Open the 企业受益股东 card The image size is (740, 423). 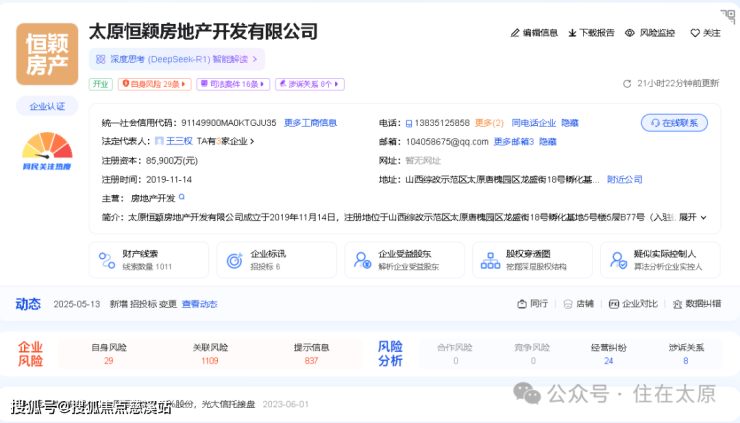404,260
